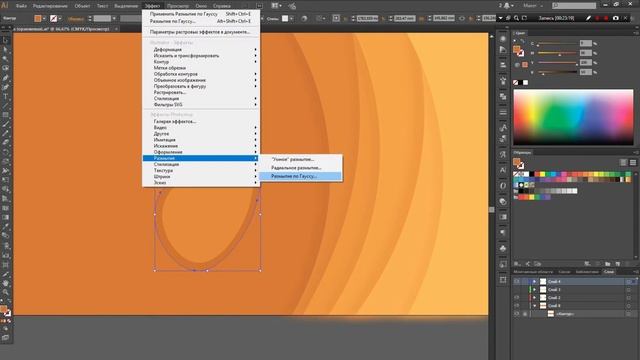Image resolution: width=640 pixels, height=360 pixels.
Task: Select the Type tool
Action: pos(5,97)
